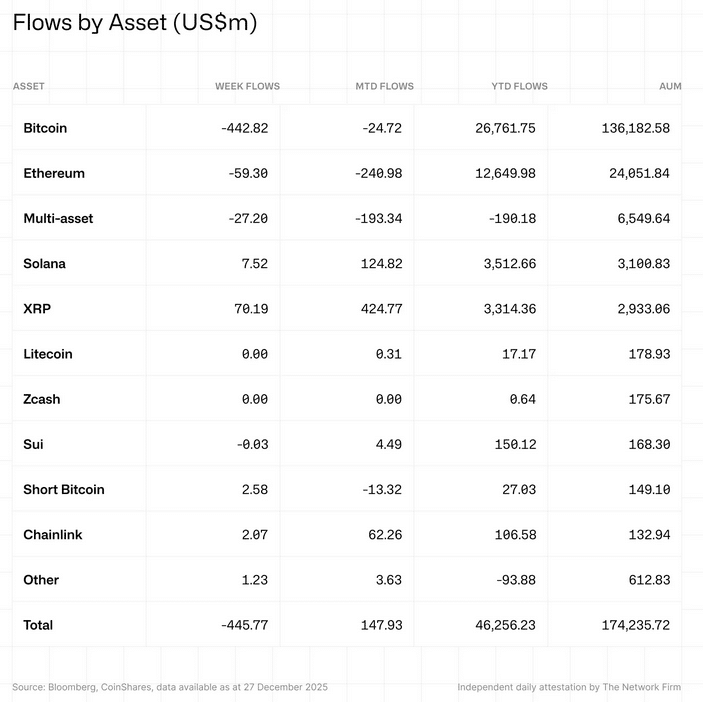Select the YTD FLOWS column header
The height and width of the screenshot is (702, 703).
519,87
